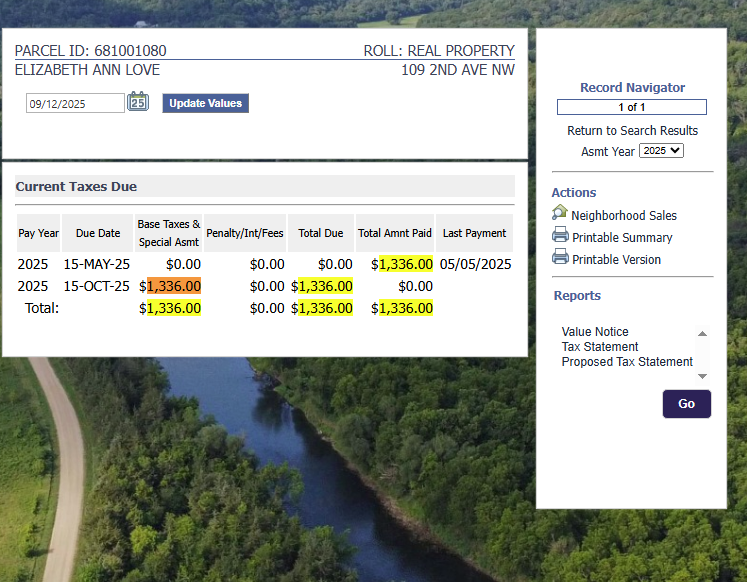Open the Printable Summary link
Image resolution: width=747 pixels, height=582 pixels.
[x=621, y=238]
